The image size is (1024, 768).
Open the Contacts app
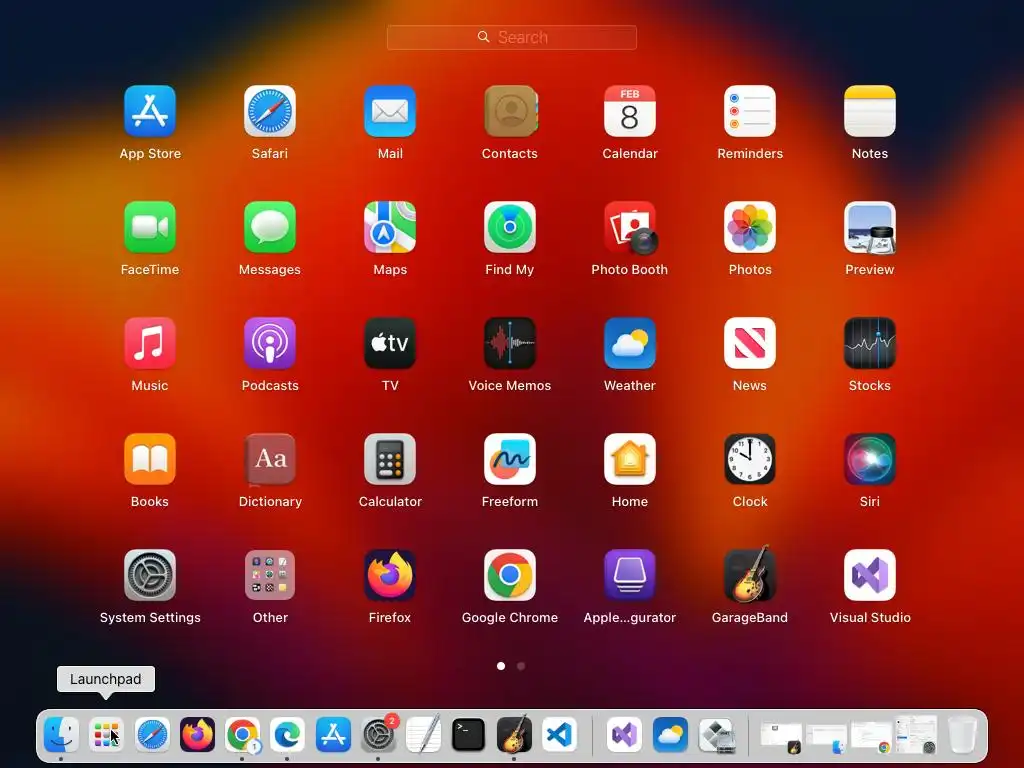click(x=510, y=111)
